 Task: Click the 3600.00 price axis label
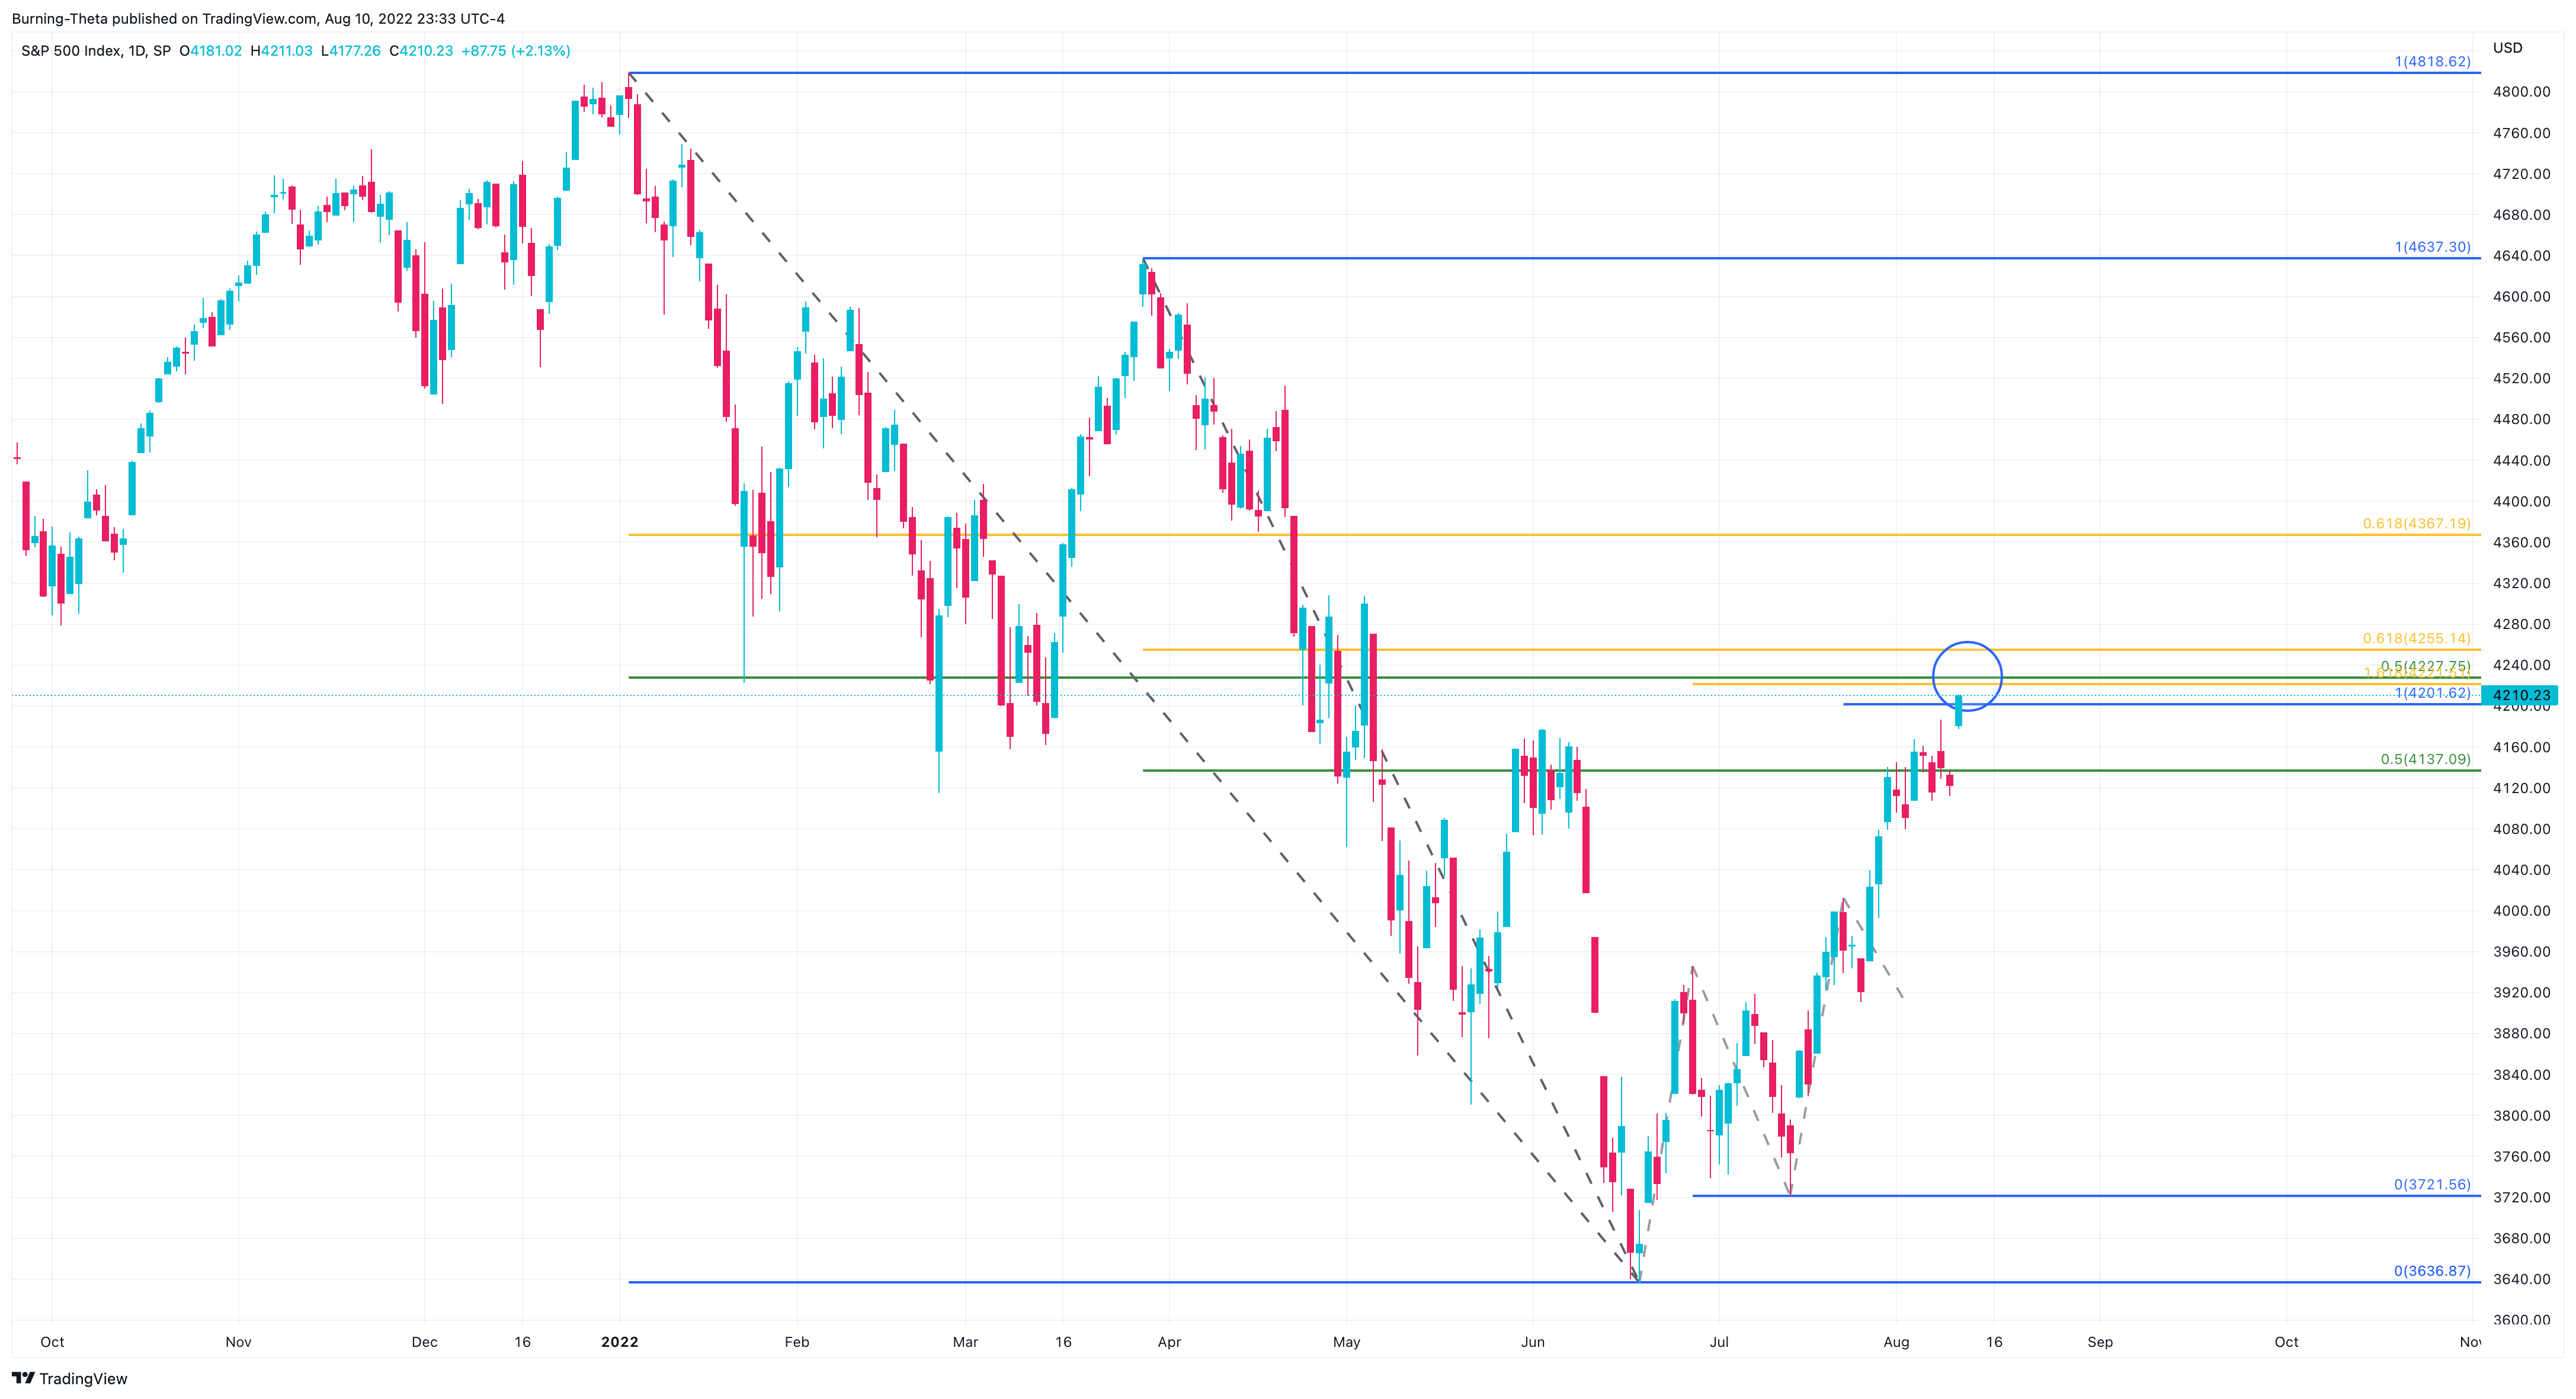pos(2521,1320)
